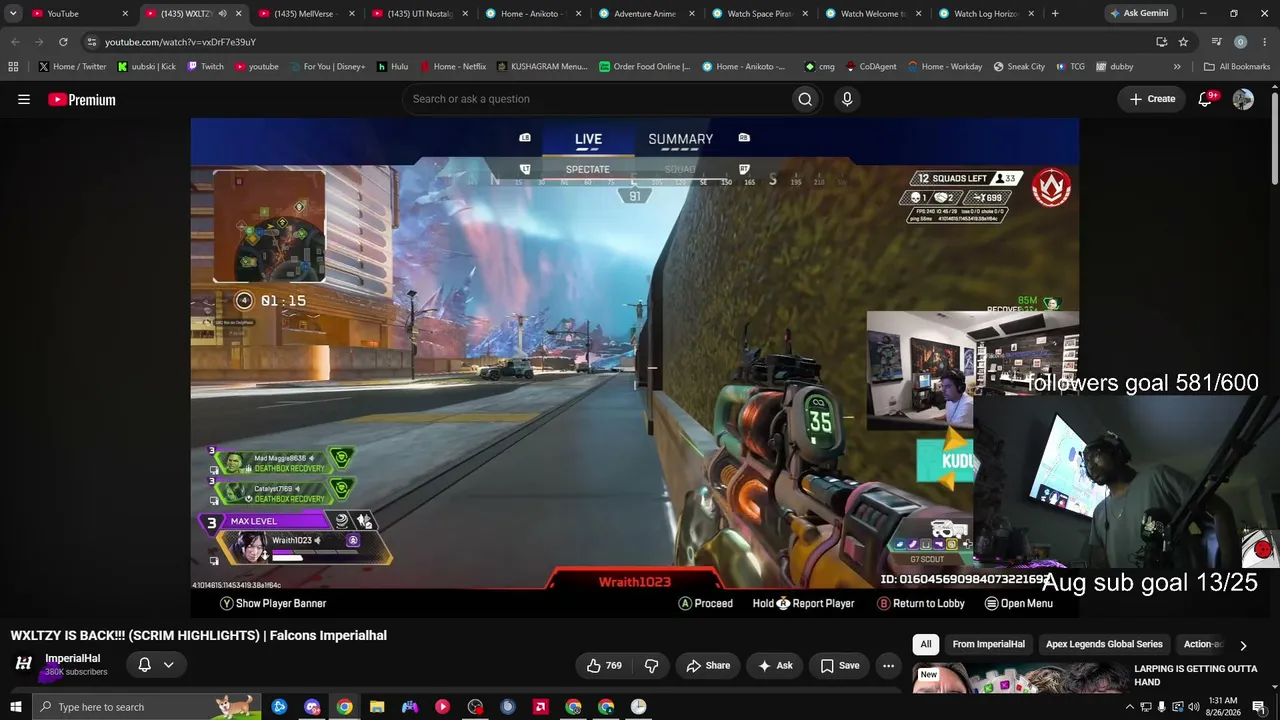Reload the page in Chrome
Screen dimensions: 1280x720
coord(63,42)
